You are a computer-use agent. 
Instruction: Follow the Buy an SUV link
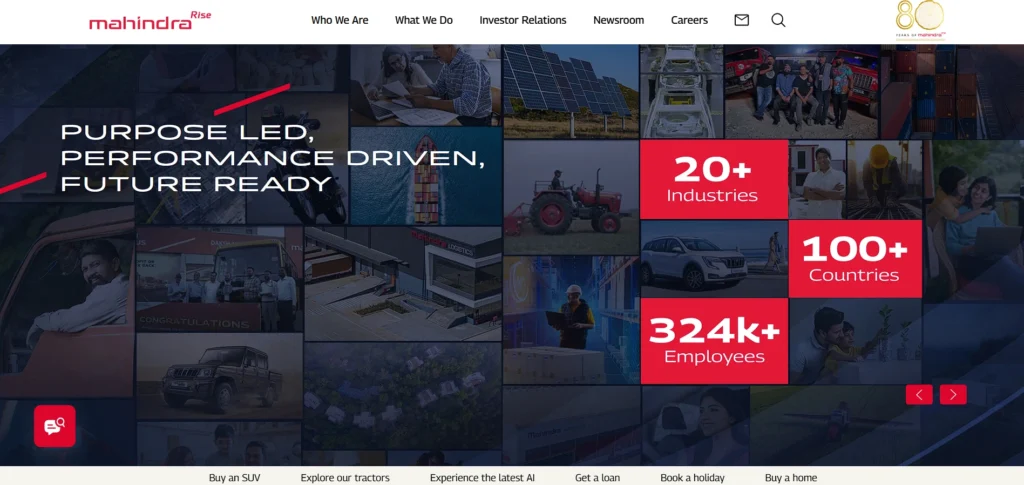tap(234, 478)
